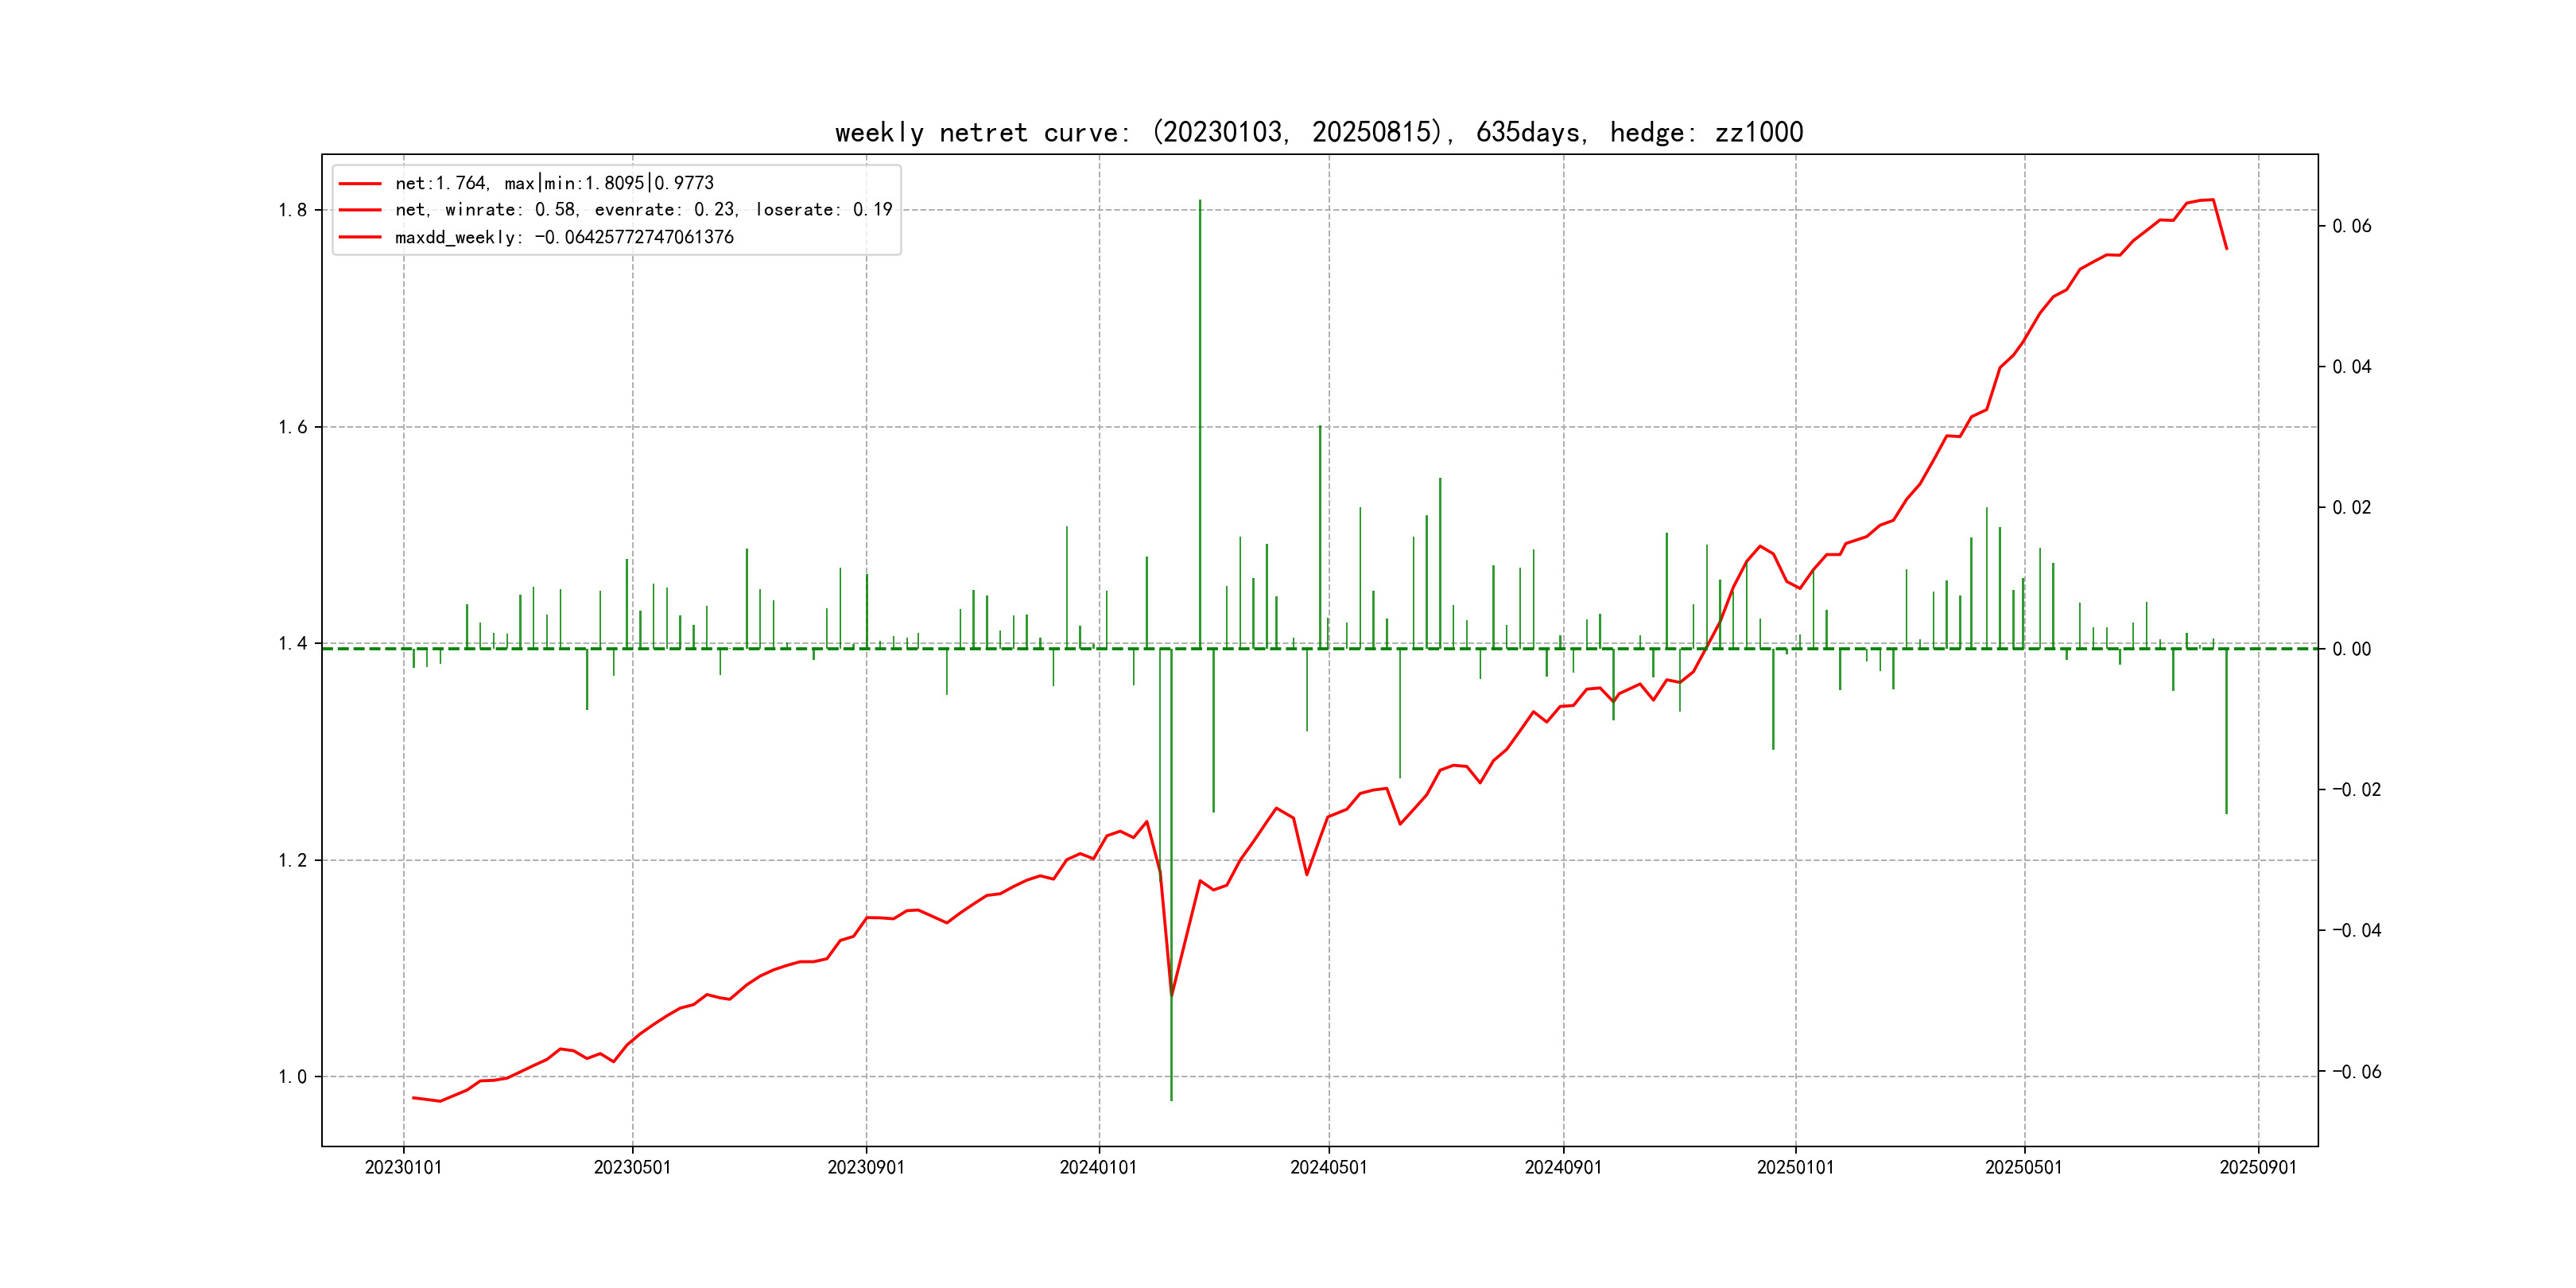Viewport: 2576px width, 1288px height.
Task: Click the tallest green bar's top
Action: point(1200,201)
